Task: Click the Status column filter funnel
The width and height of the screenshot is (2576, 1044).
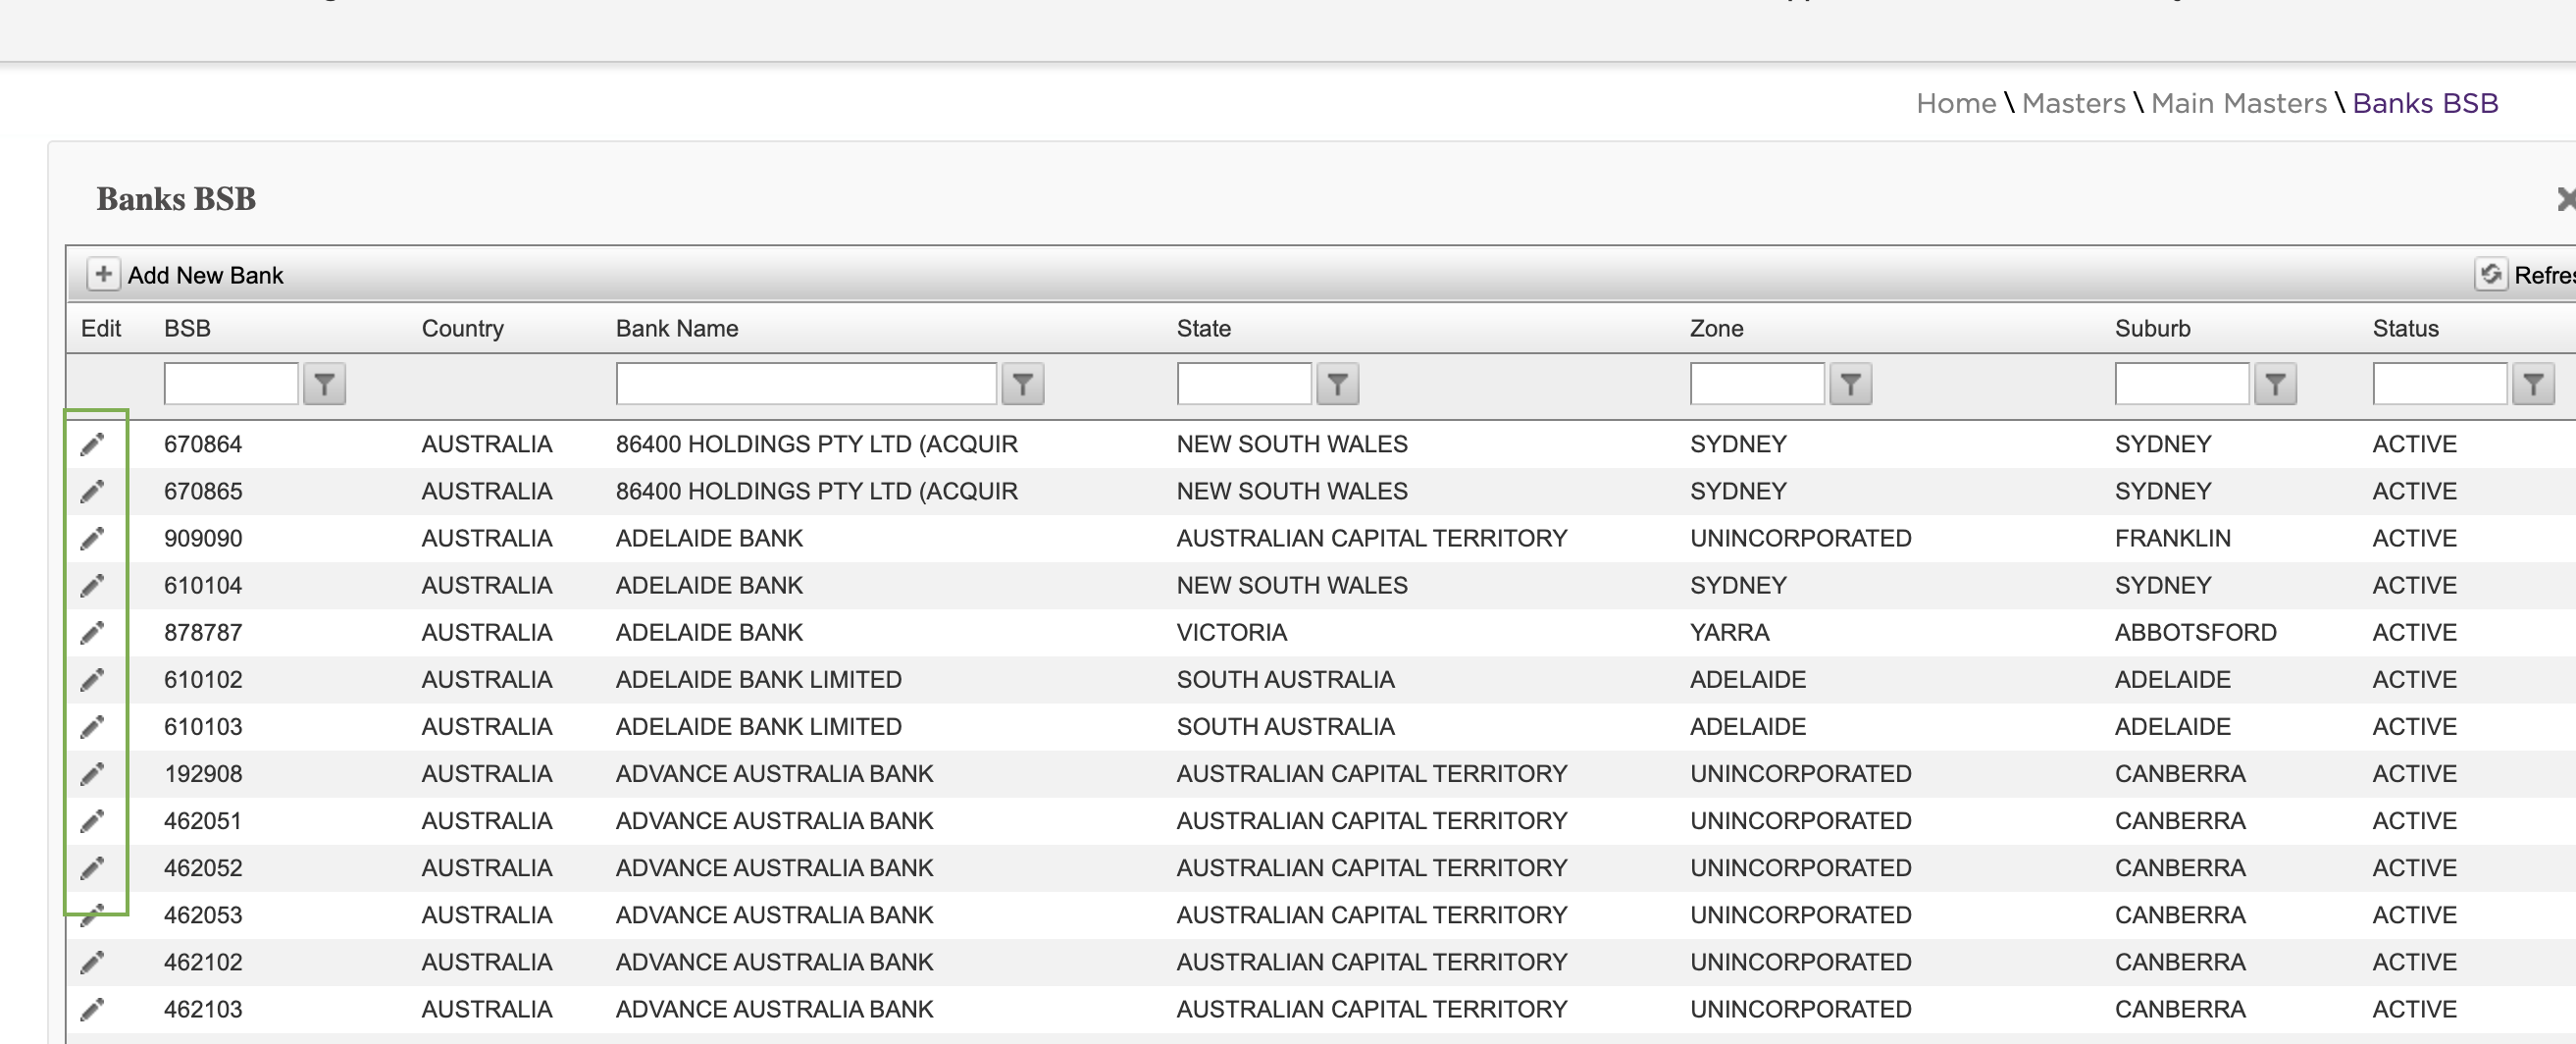Action: (x=2533, y=384)
